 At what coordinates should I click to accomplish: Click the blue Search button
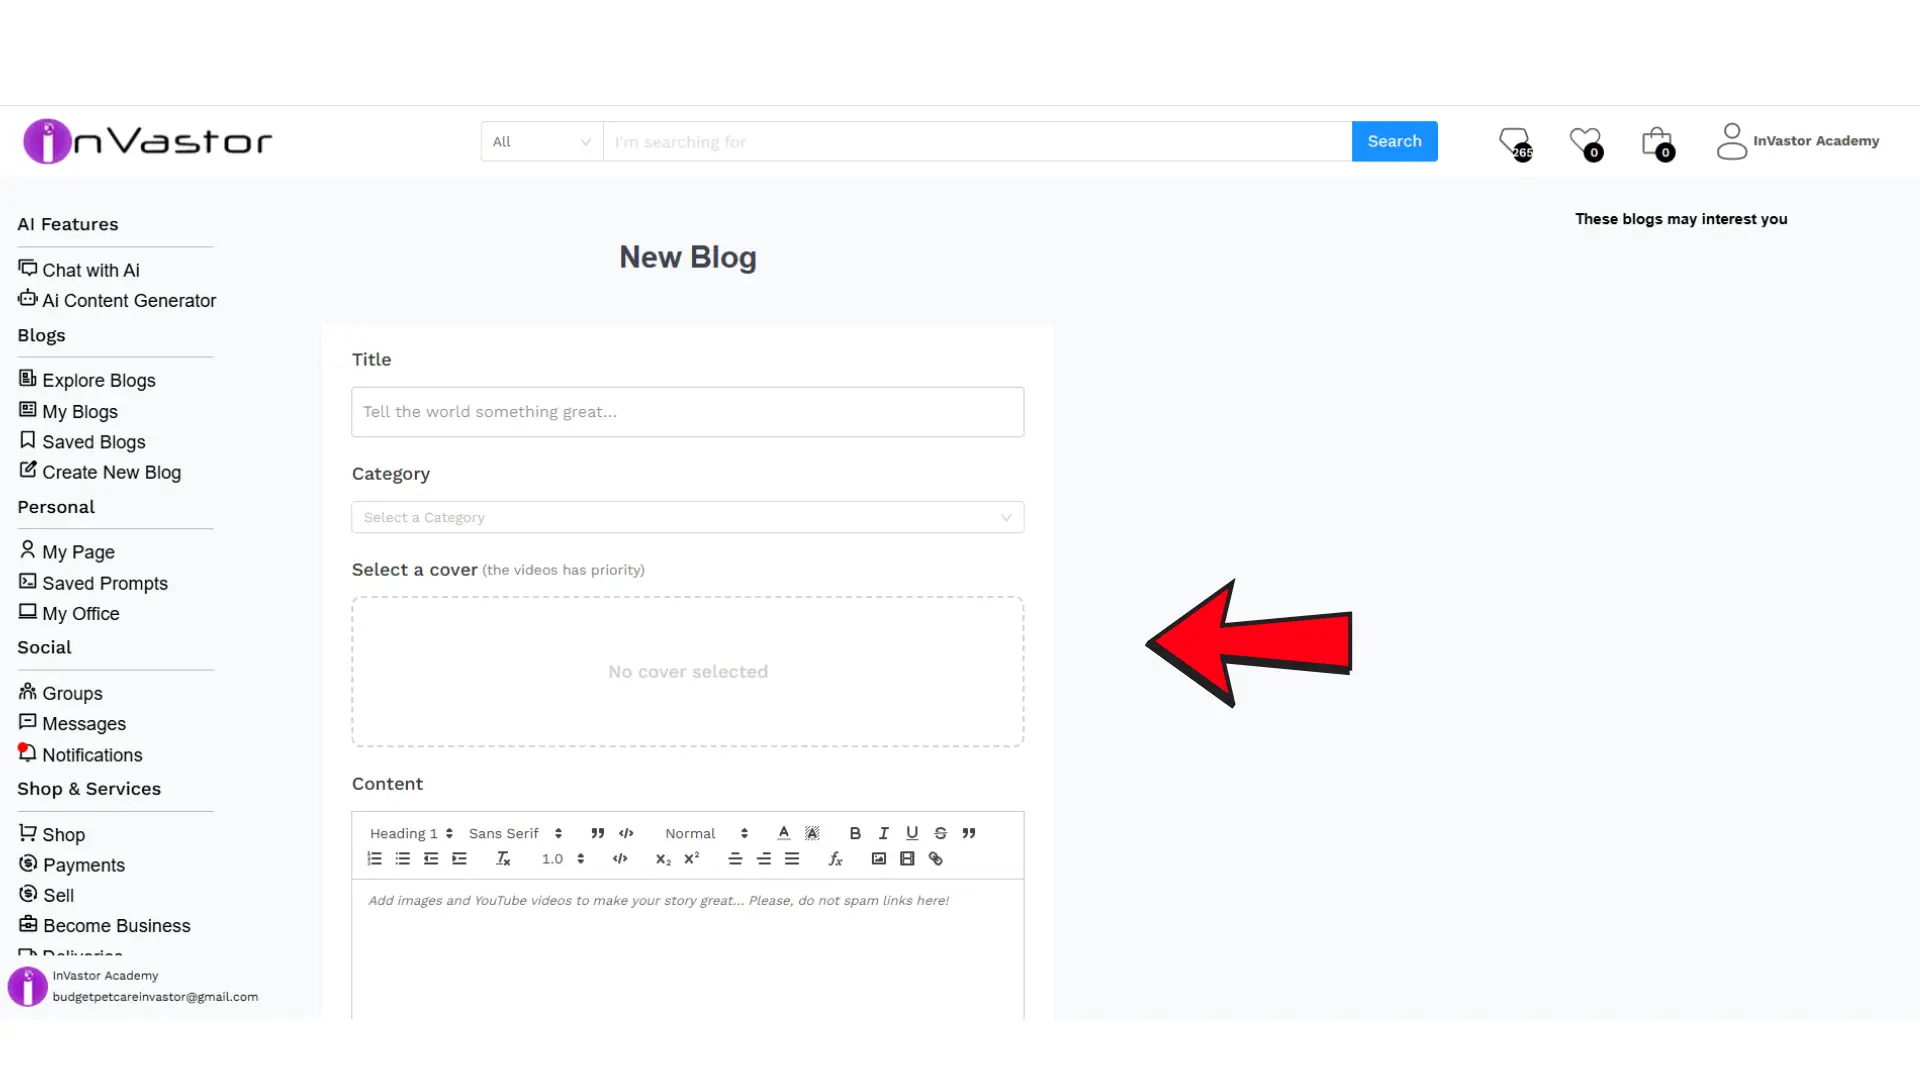(1394, 141)
